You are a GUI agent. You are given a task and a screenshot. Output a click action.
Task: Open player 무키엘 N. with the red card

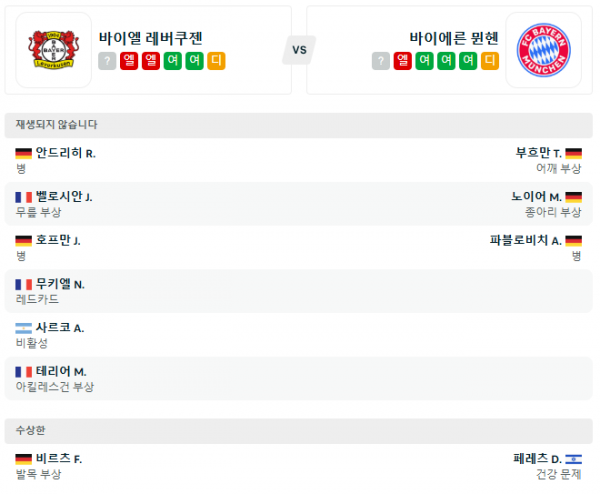60,284
